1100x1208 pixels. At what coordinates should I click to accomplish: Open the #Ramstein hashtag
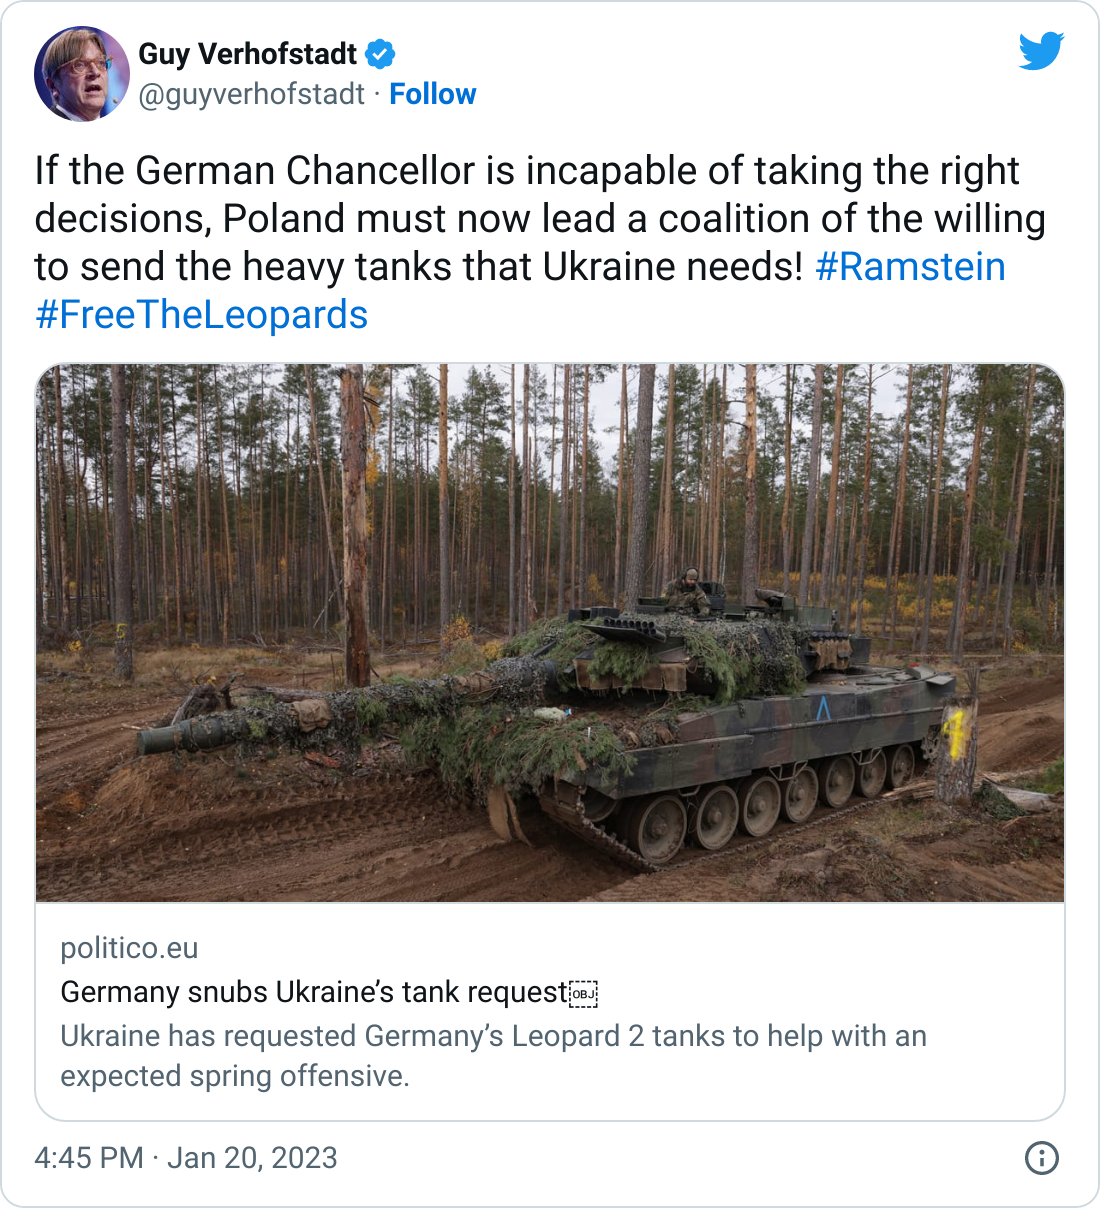(x=910, y=267)
